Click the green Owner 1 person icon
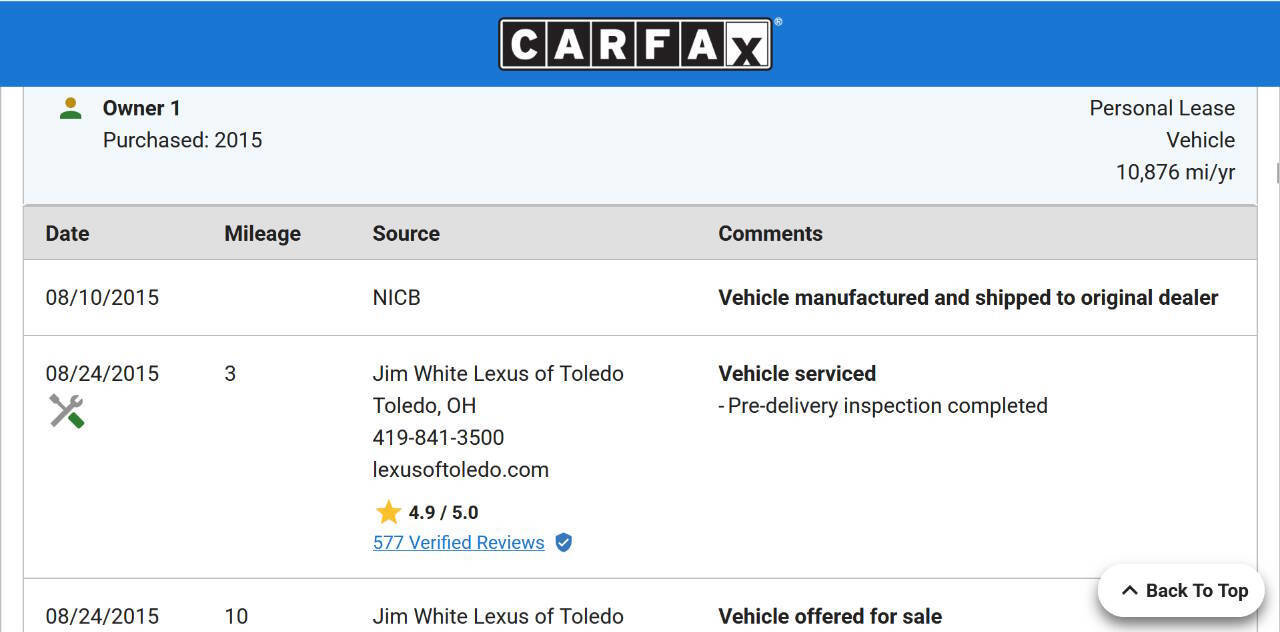 pos(70,108)
